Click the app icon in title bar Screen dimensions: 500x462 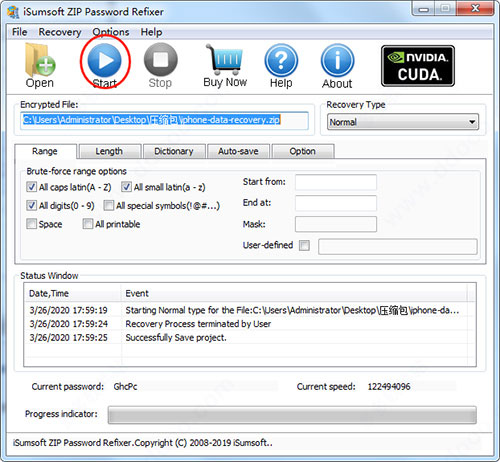[13, 12]
